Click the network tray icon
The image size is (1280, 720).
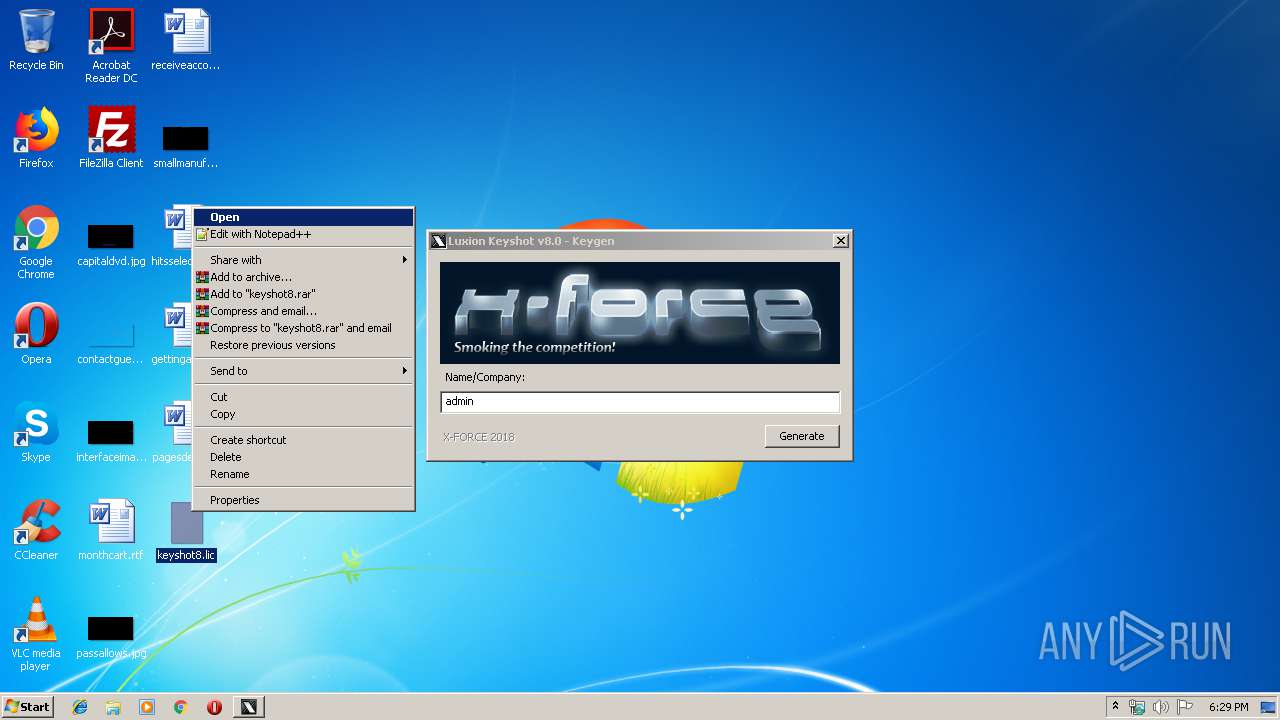[x=1137, y=707]
